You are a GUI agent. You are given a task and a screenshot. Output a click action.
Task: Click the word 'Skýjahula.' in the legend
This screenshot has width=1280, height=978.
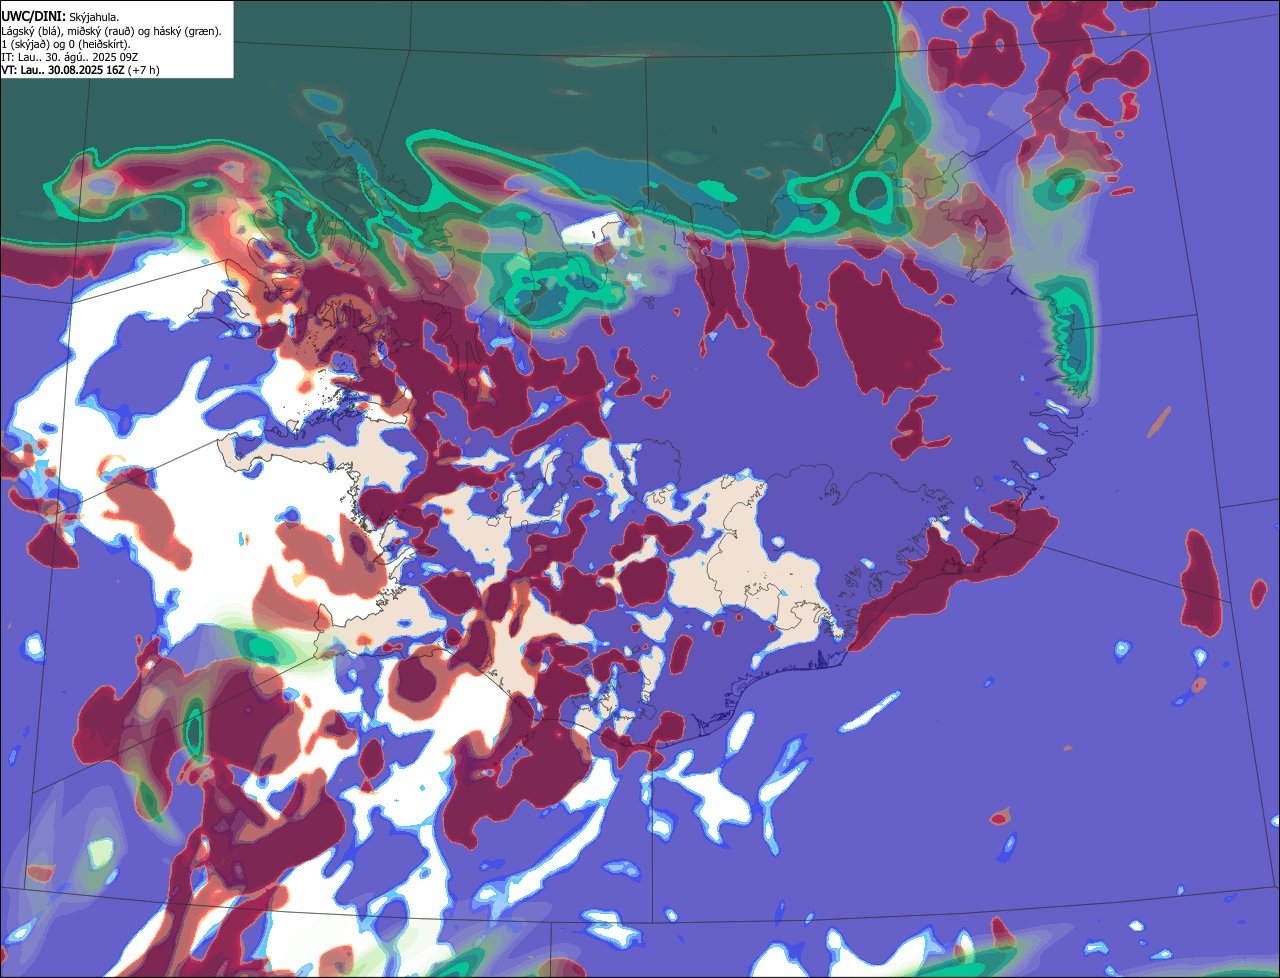tap(94, 18)
